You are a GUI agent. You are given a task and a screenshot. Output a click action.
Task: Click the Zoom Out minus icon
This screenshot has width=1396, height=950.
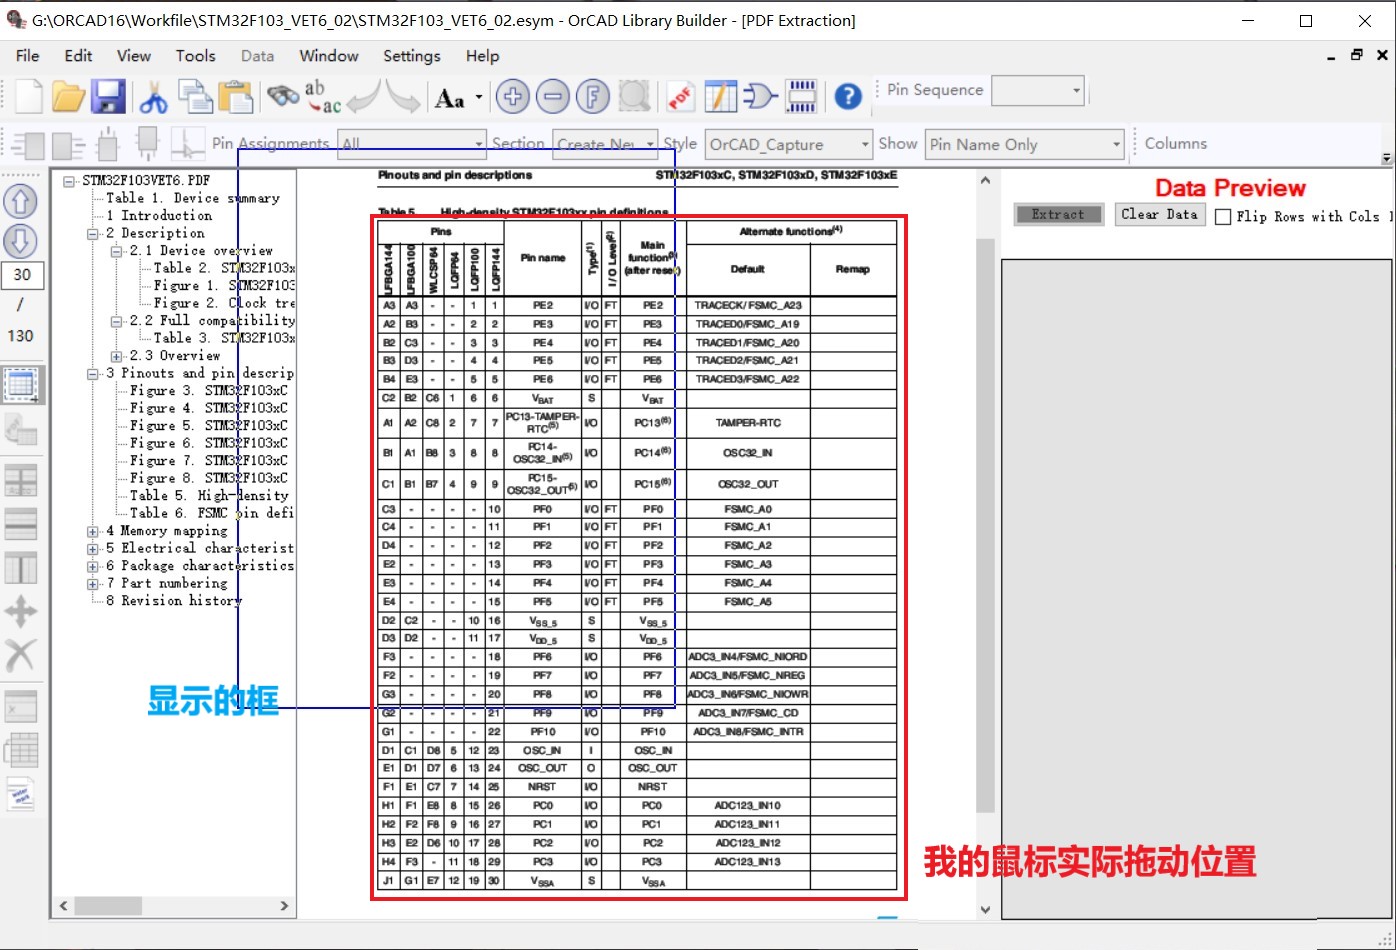click(552, 96)
